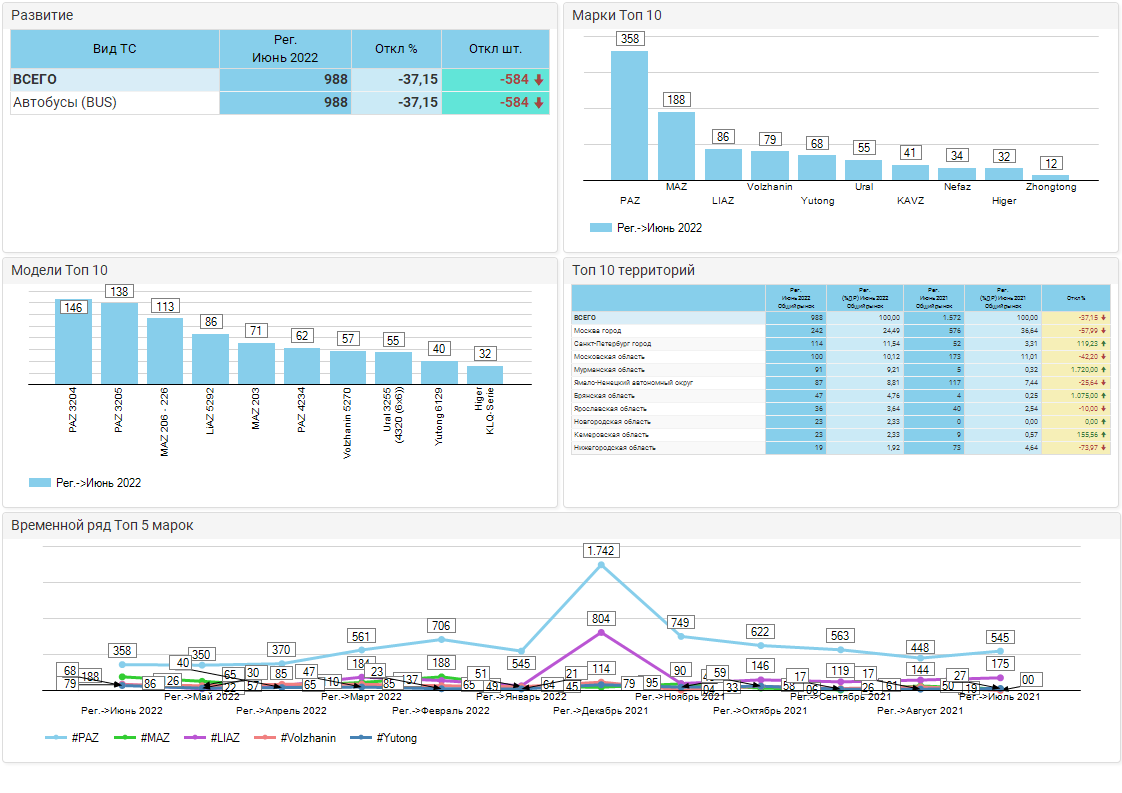Click the down arrow in Автобусы (BUS) row
The width and height of the screenshot is (1122, 793).
[538, 103]
